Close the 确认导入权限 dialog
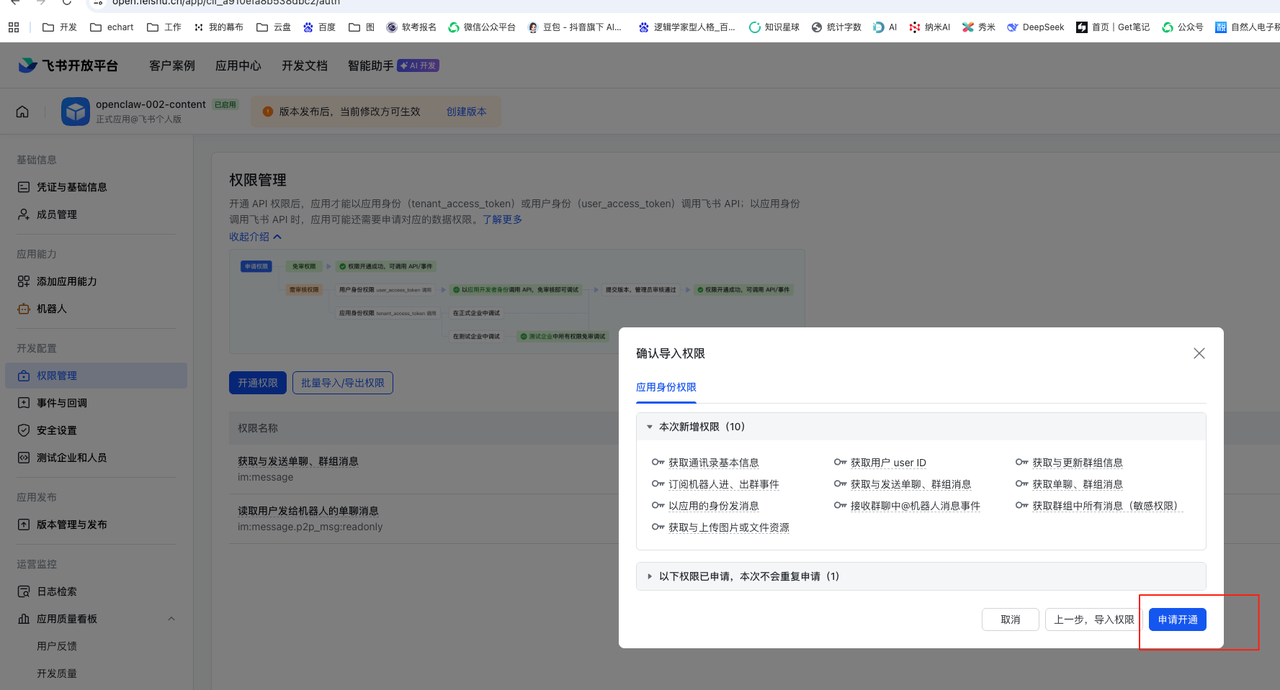 pos(1199,353)
